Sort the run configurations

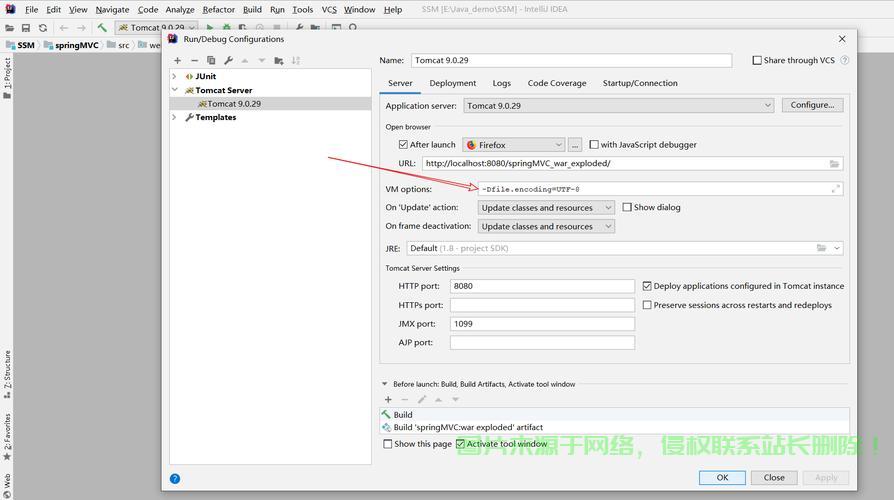coord(296,60)
